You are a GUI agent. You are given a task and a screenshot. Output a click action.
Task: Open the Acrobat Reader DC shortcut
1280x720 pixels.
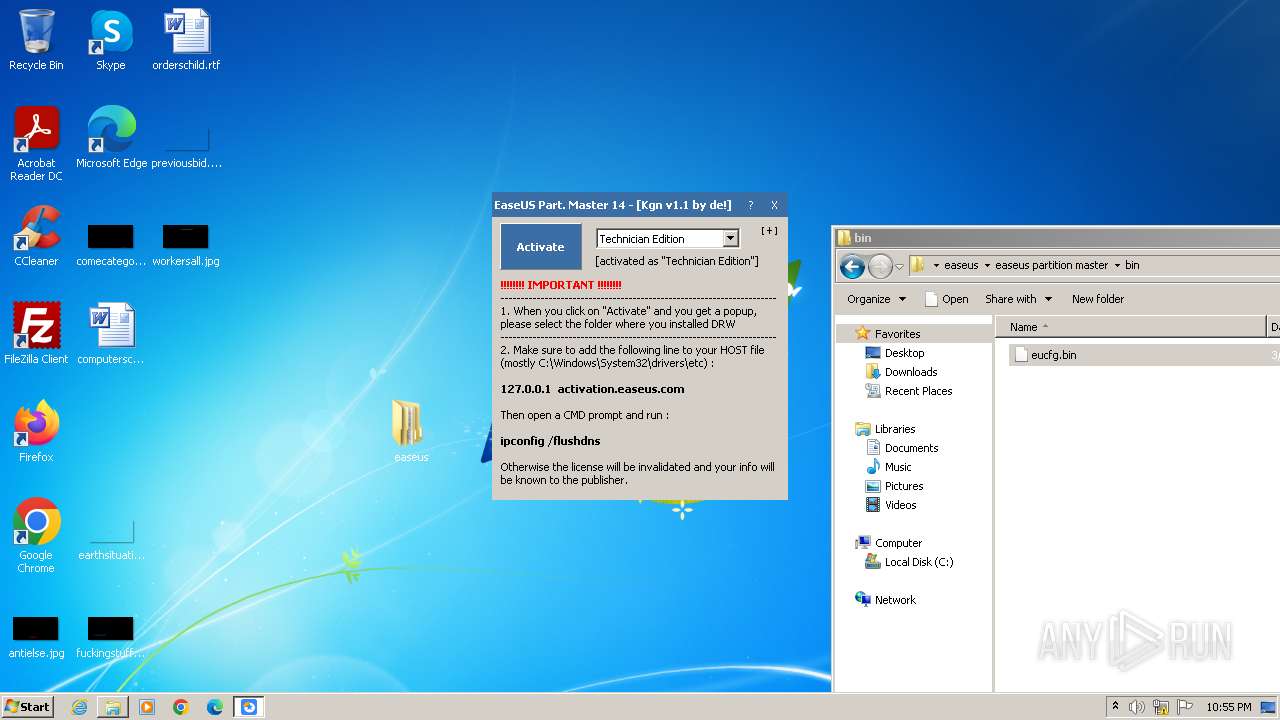pyautogui.click(x=36, y=143)
